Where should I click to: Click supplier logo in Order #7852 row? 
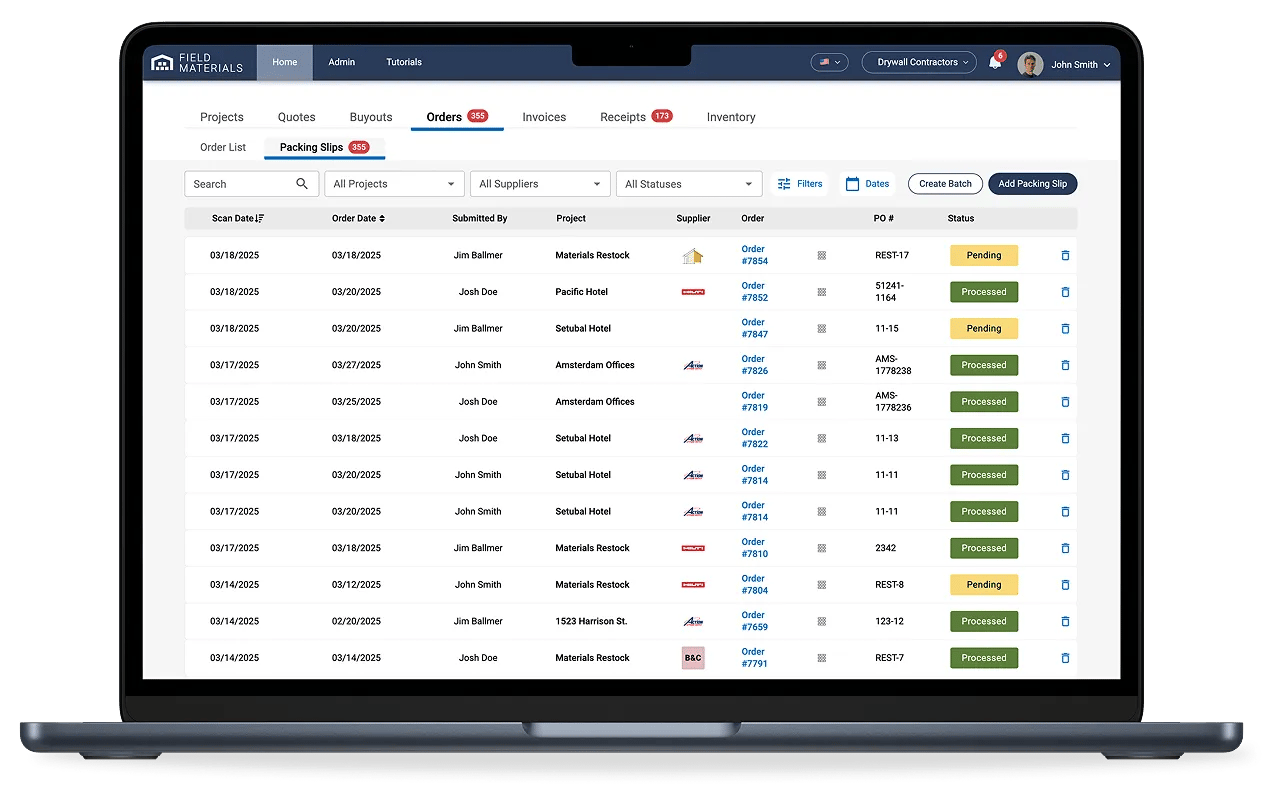click(x=693, y=292)
